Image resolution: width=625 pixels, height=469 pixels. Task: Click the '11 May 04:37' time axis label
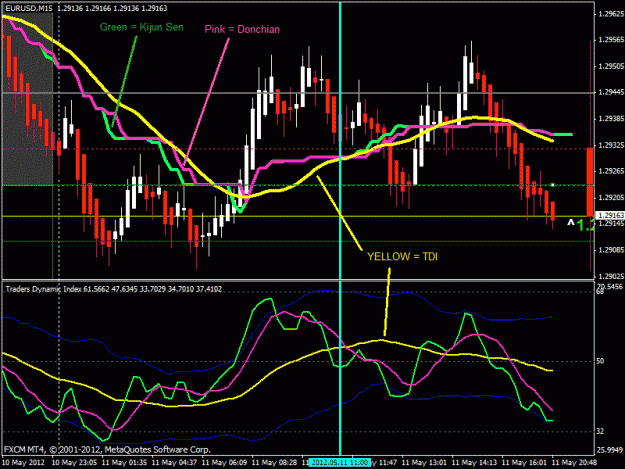point(175,463)
